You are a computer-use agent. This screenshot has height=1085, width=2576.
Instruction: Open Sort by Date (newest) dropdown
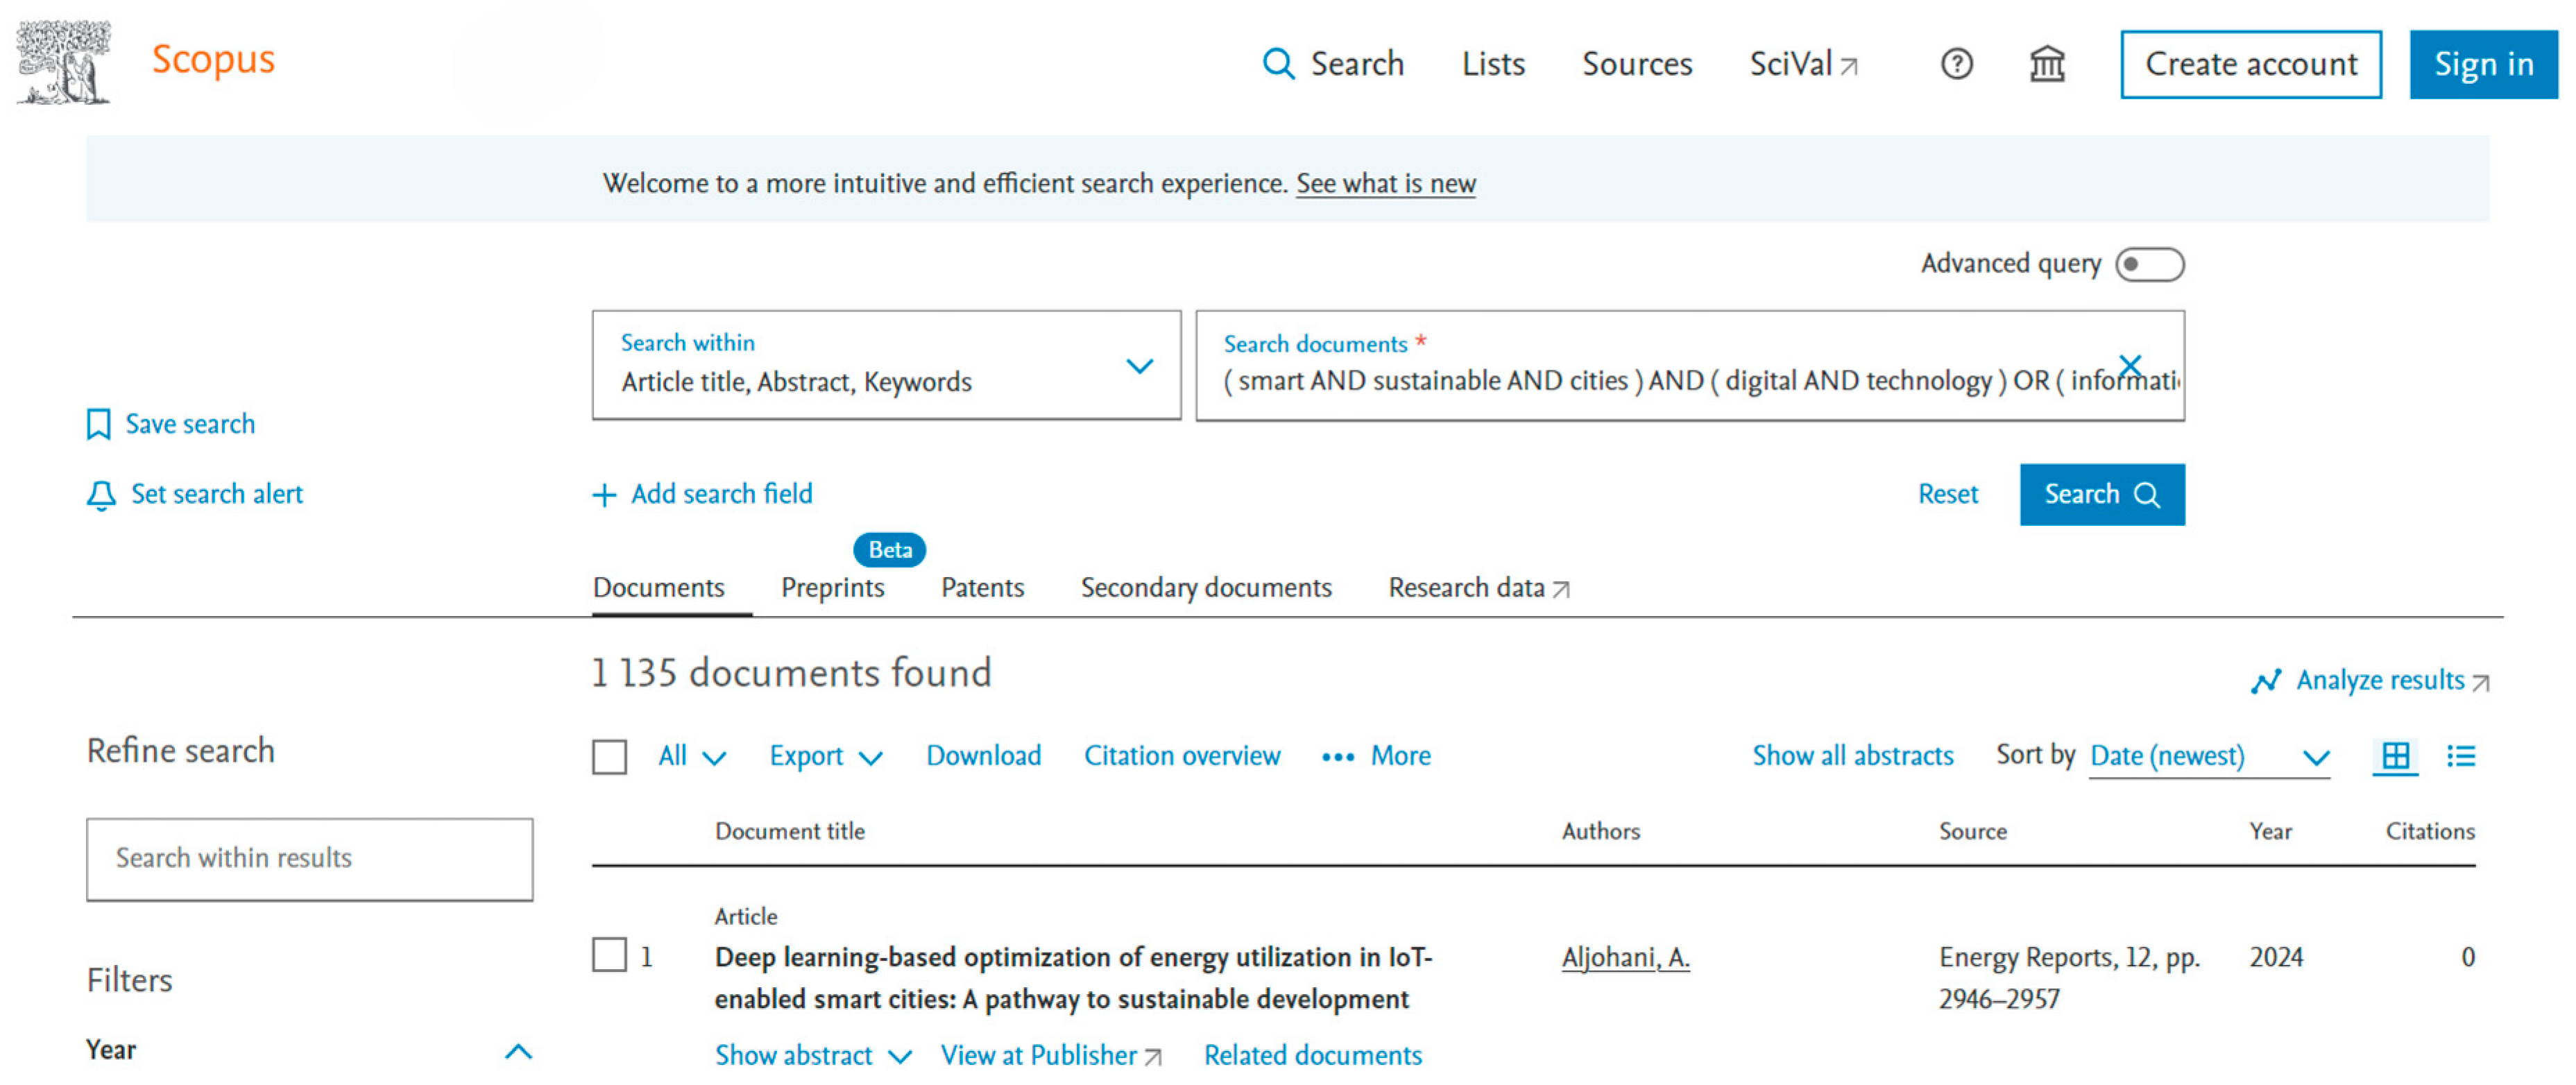pos(2209,757)
